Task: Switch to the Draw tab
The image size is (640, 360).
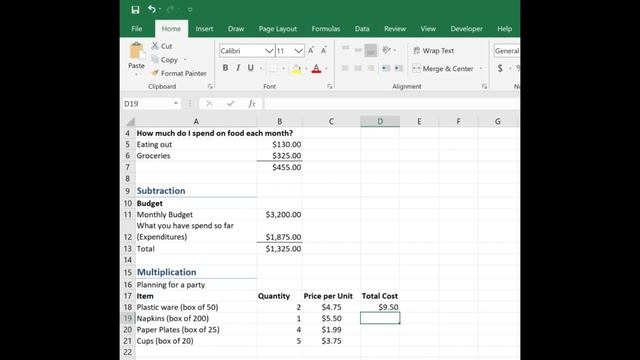Action: point(236,29)
